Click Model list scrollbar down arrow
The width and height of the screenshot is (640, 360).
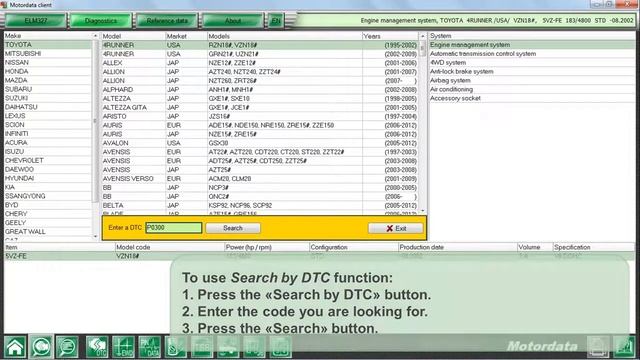(x=423, y=211)
